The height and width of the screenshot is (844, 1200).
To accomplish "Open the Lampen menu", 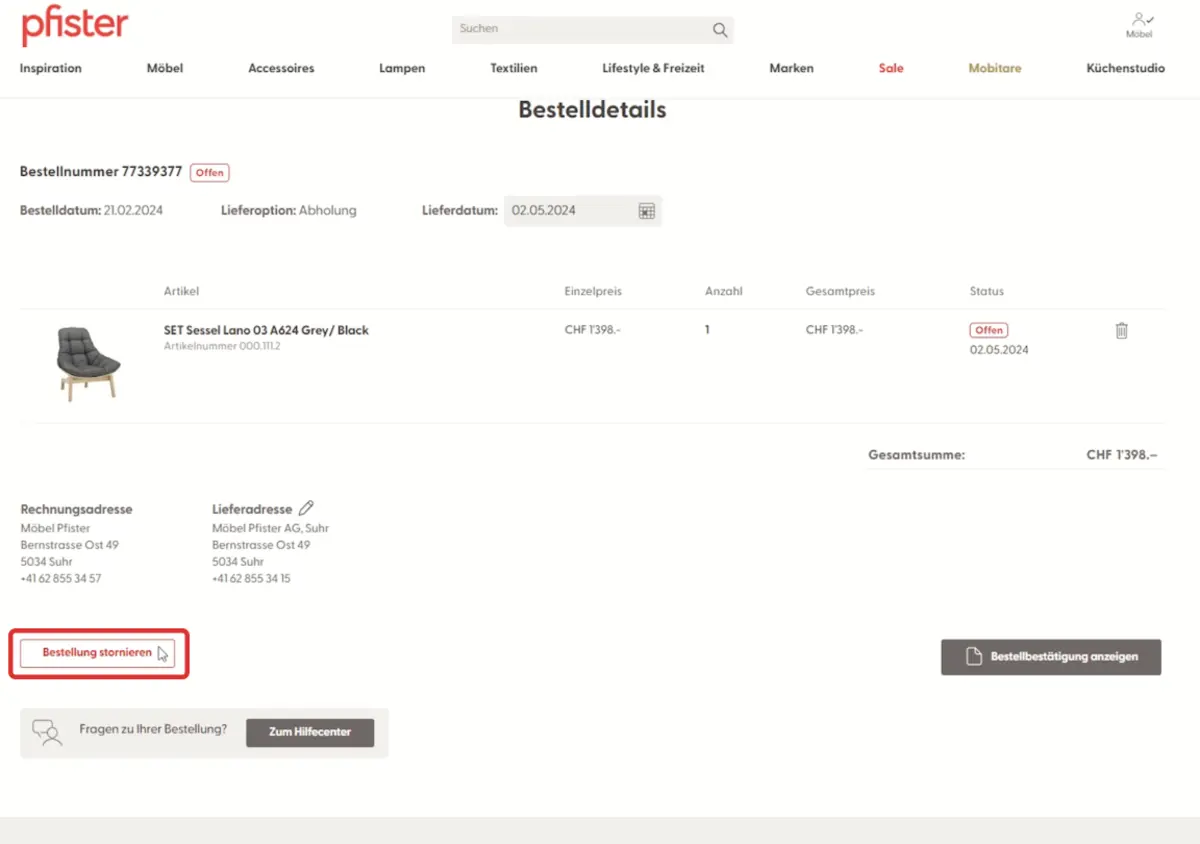I will pos(402,68).
